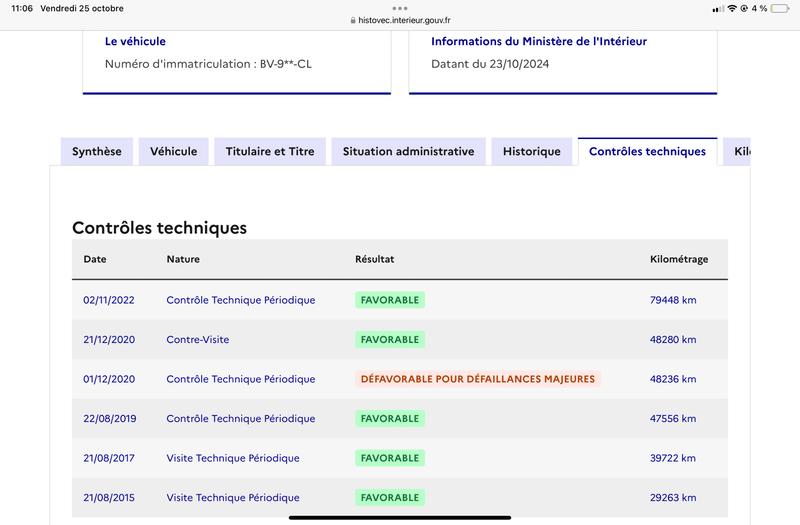The height and width of the screenshot is (525, 800).
Task: Click 'Visite Technique Périodique' in 21/08/2015 row
Action: pos(233,497)
